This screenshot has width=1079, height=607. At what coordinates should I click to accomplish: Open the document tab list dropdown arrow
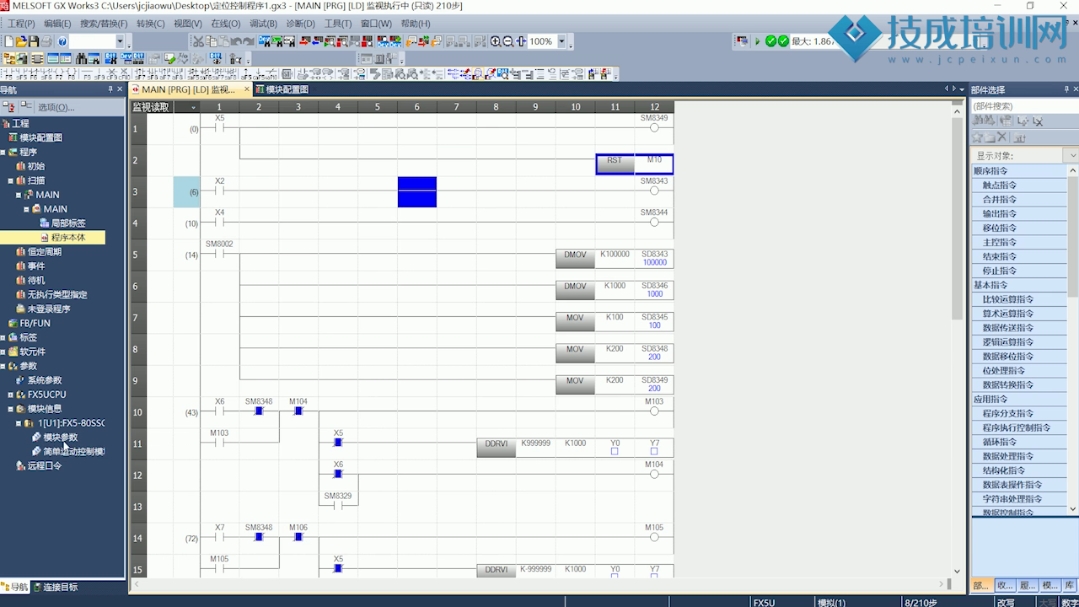click(x=961, y=89)
